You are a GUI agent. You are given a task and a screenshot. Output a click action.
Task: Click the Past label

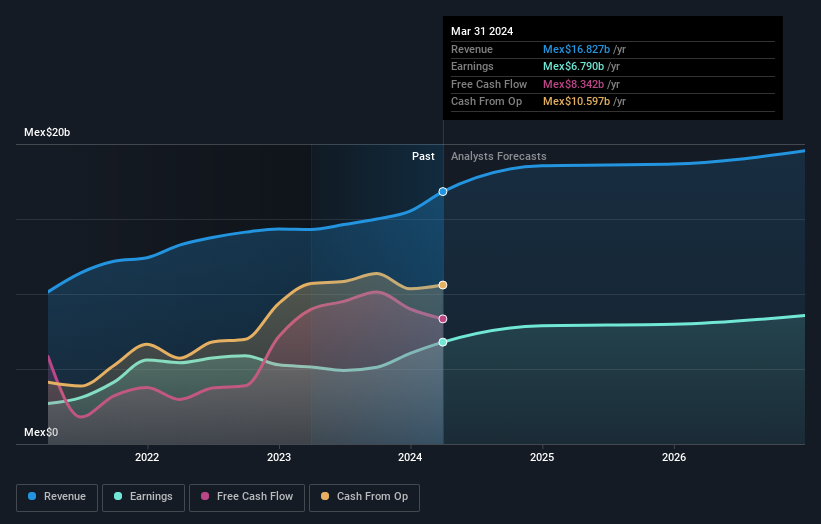(x=423, y=156)
